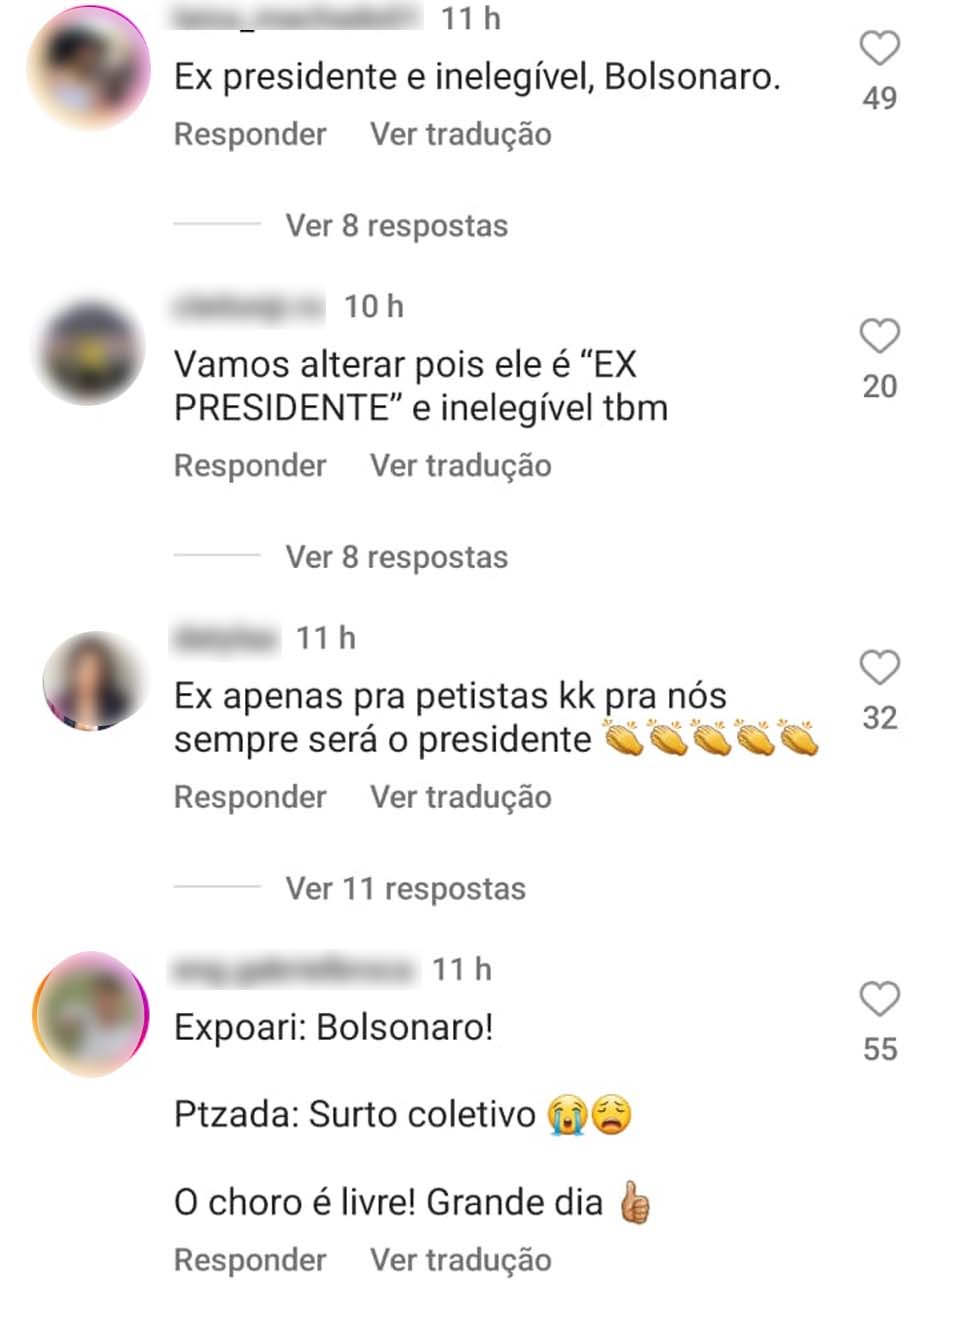
Task: Reply to the 'Vamos alterar' comment
Action: point(250,466)
